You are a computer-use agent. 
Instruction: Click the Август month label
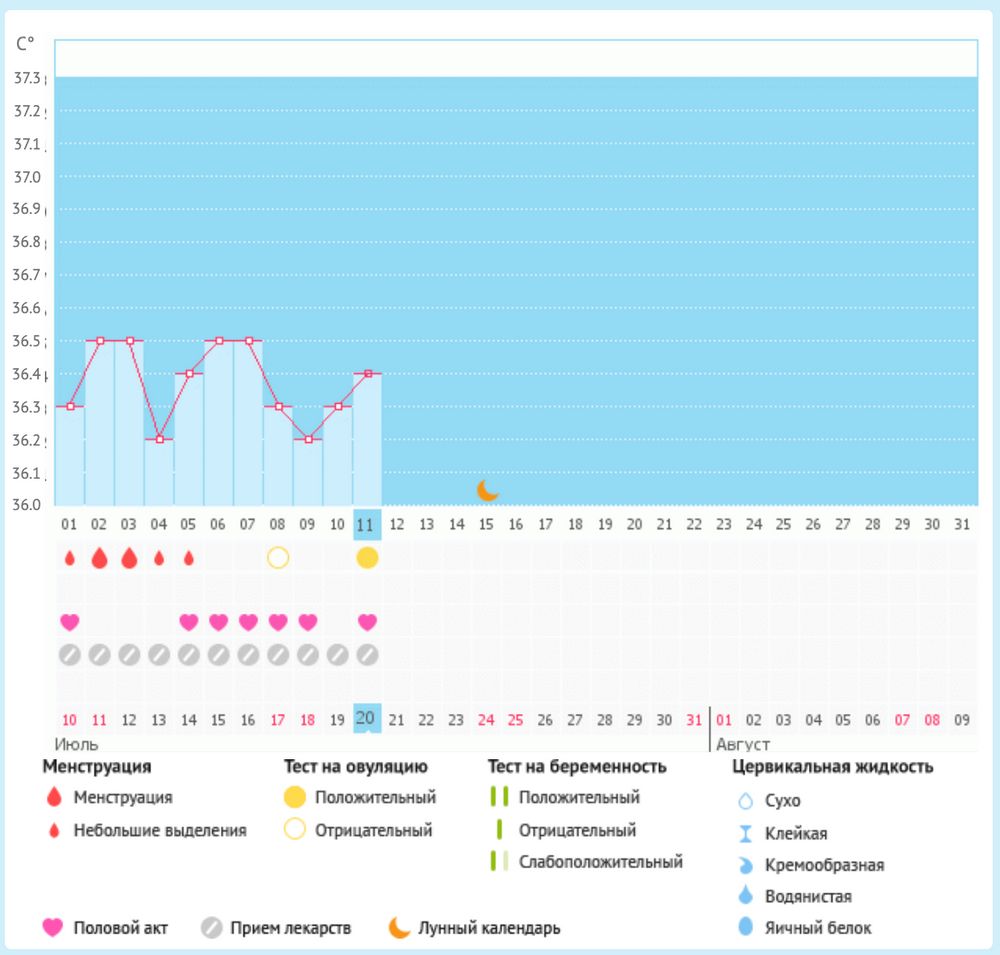(x=743, y=745)
